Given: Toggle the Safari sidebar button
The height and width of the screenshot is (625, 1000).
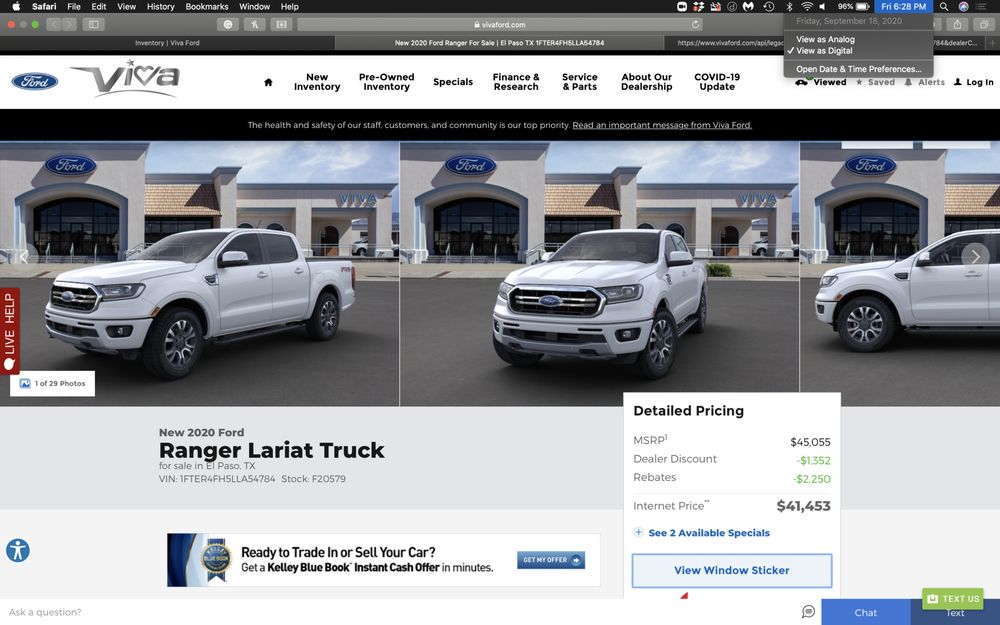Looking at the screenshot, I should (x=94, y=24).
